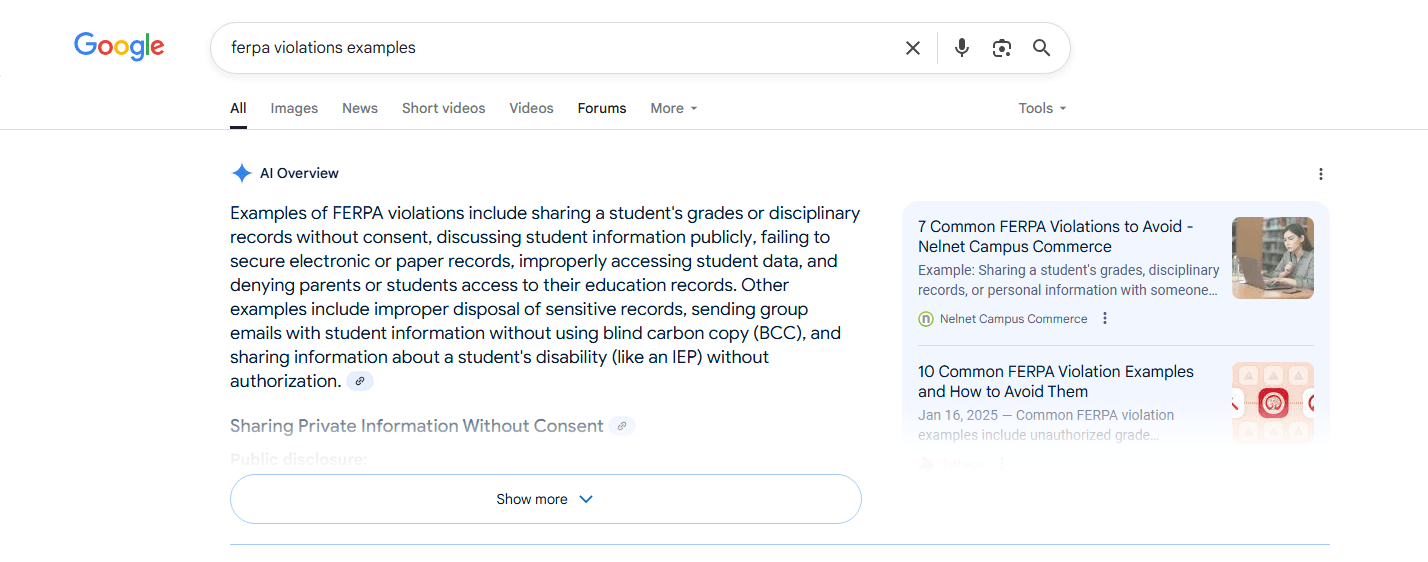Open AI Overview three-dot options menu
1428x562 pixels.
[x=1320, y=174]
